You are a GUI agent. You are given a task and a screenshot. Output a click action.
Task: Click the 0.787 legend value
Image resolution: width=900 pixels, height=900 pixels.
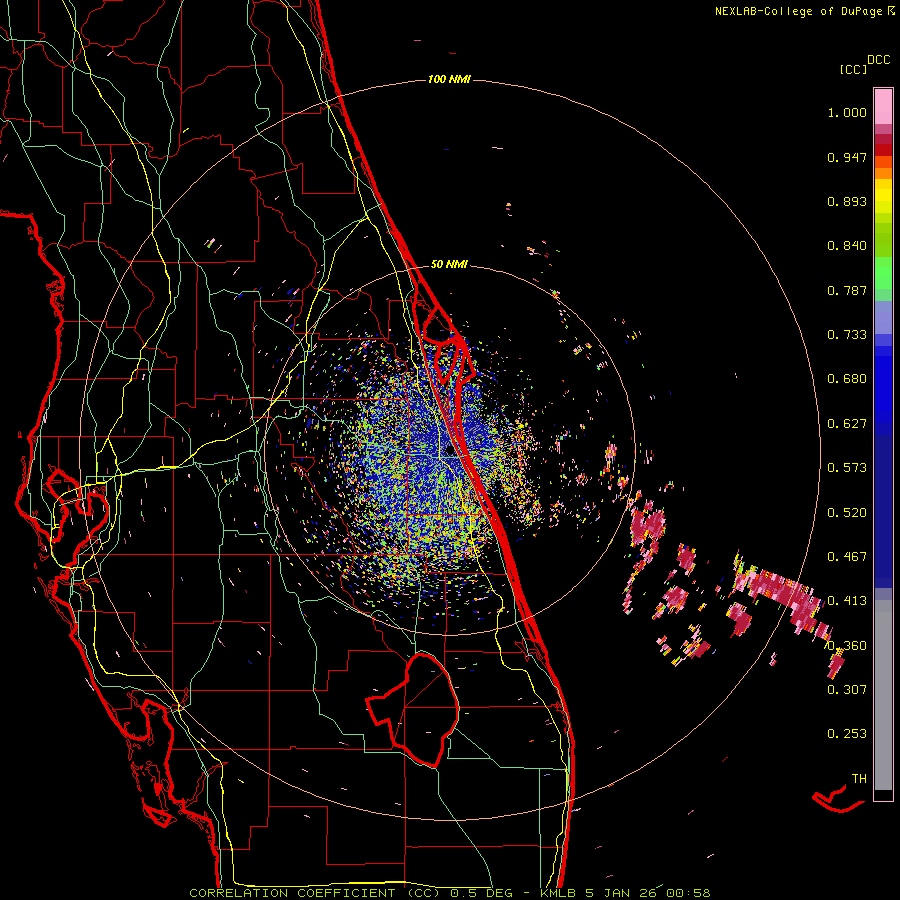pyautogui.click(x=847, y=290)
